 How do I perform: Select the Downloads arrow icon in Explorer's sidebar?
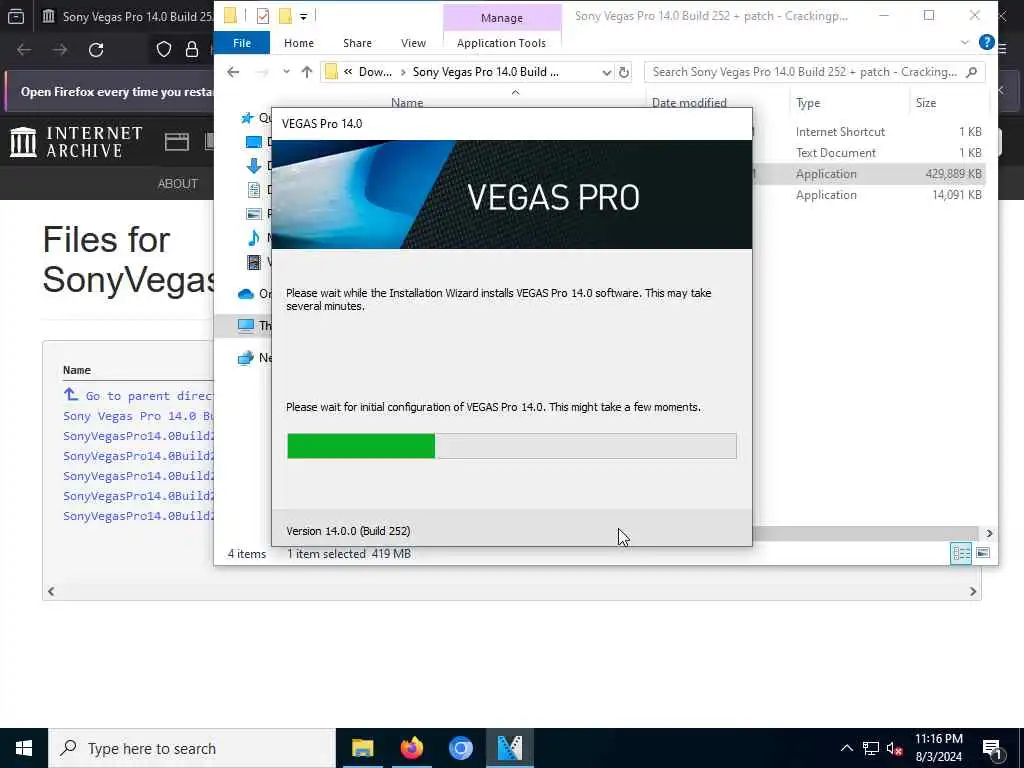point(253,165)
